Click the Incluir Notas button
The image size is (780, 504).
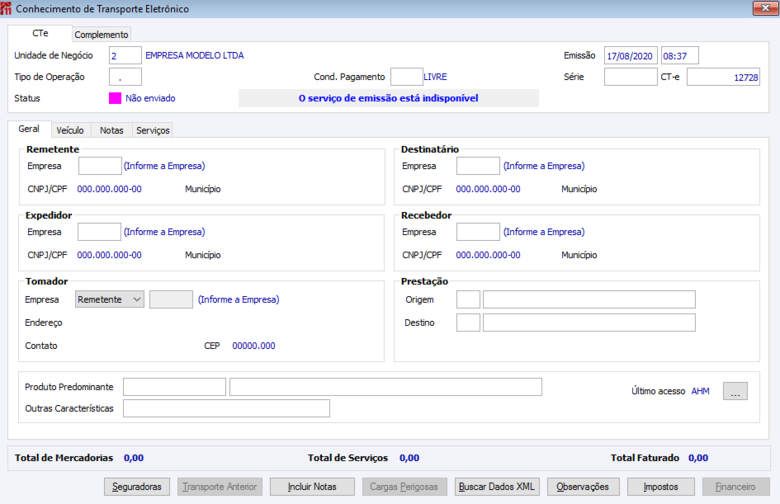[312, 487]
